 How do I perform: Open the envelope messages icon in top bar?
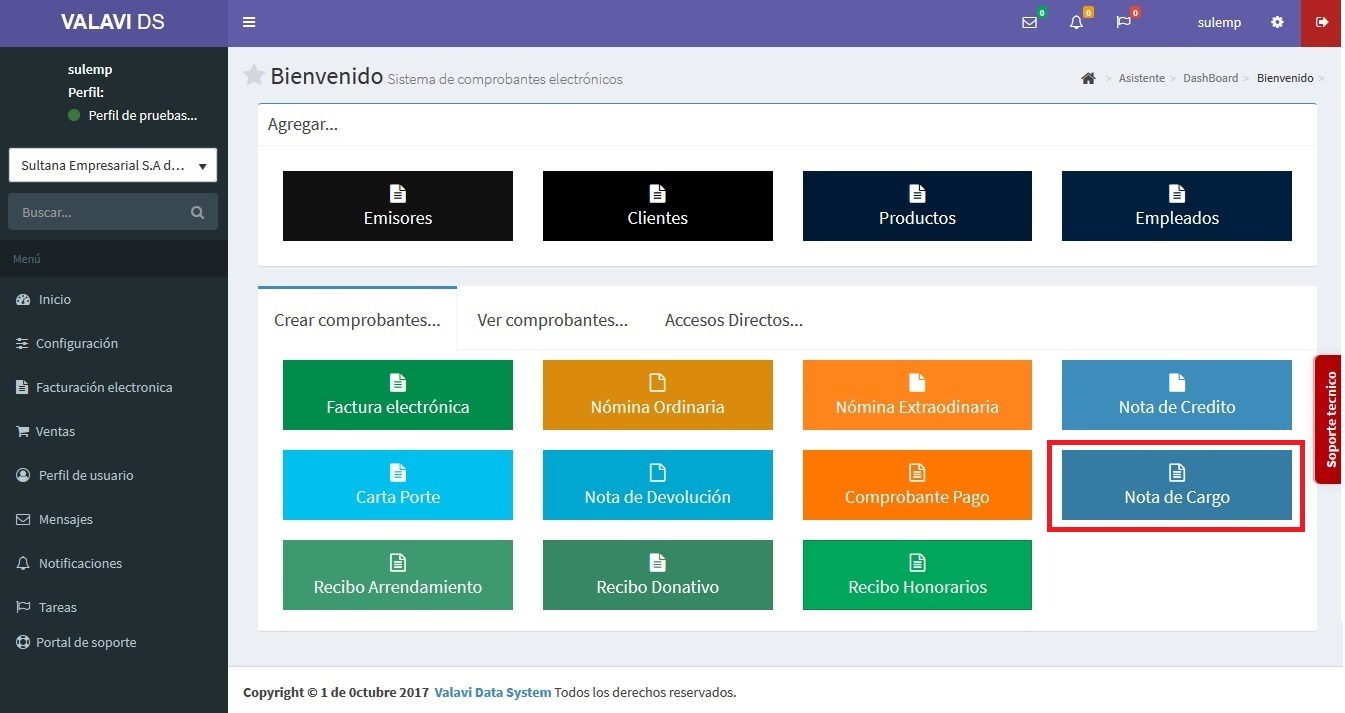(x=1029, y=22)
